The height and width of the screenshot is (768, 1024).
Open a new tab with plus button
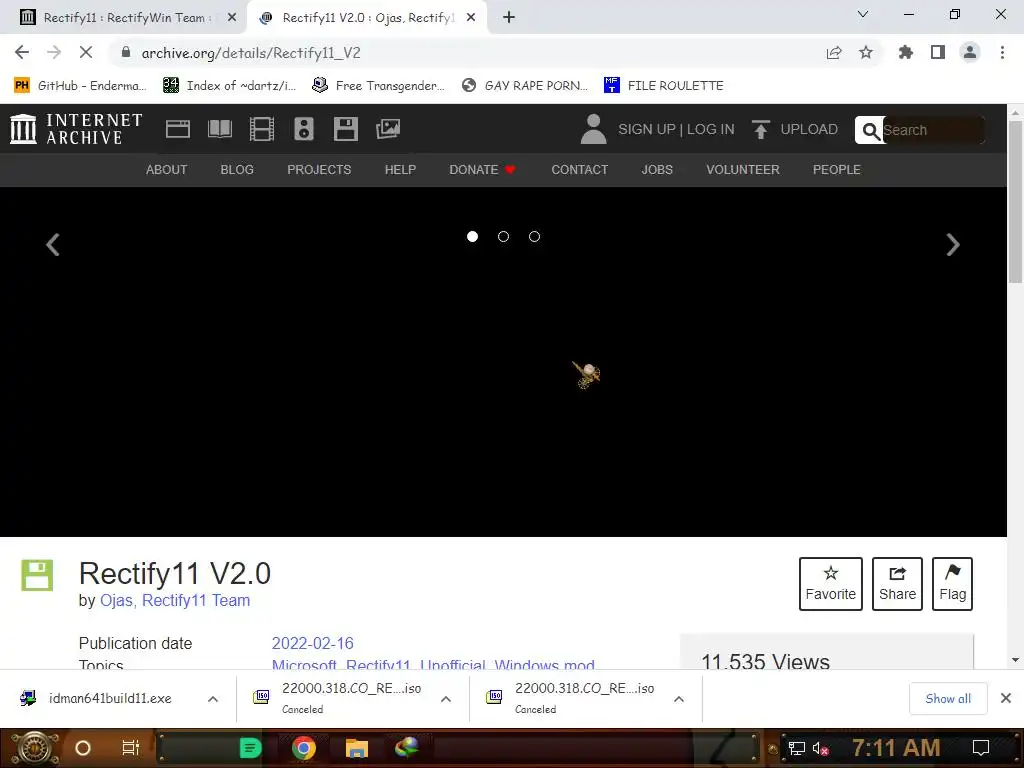[509, 18]
